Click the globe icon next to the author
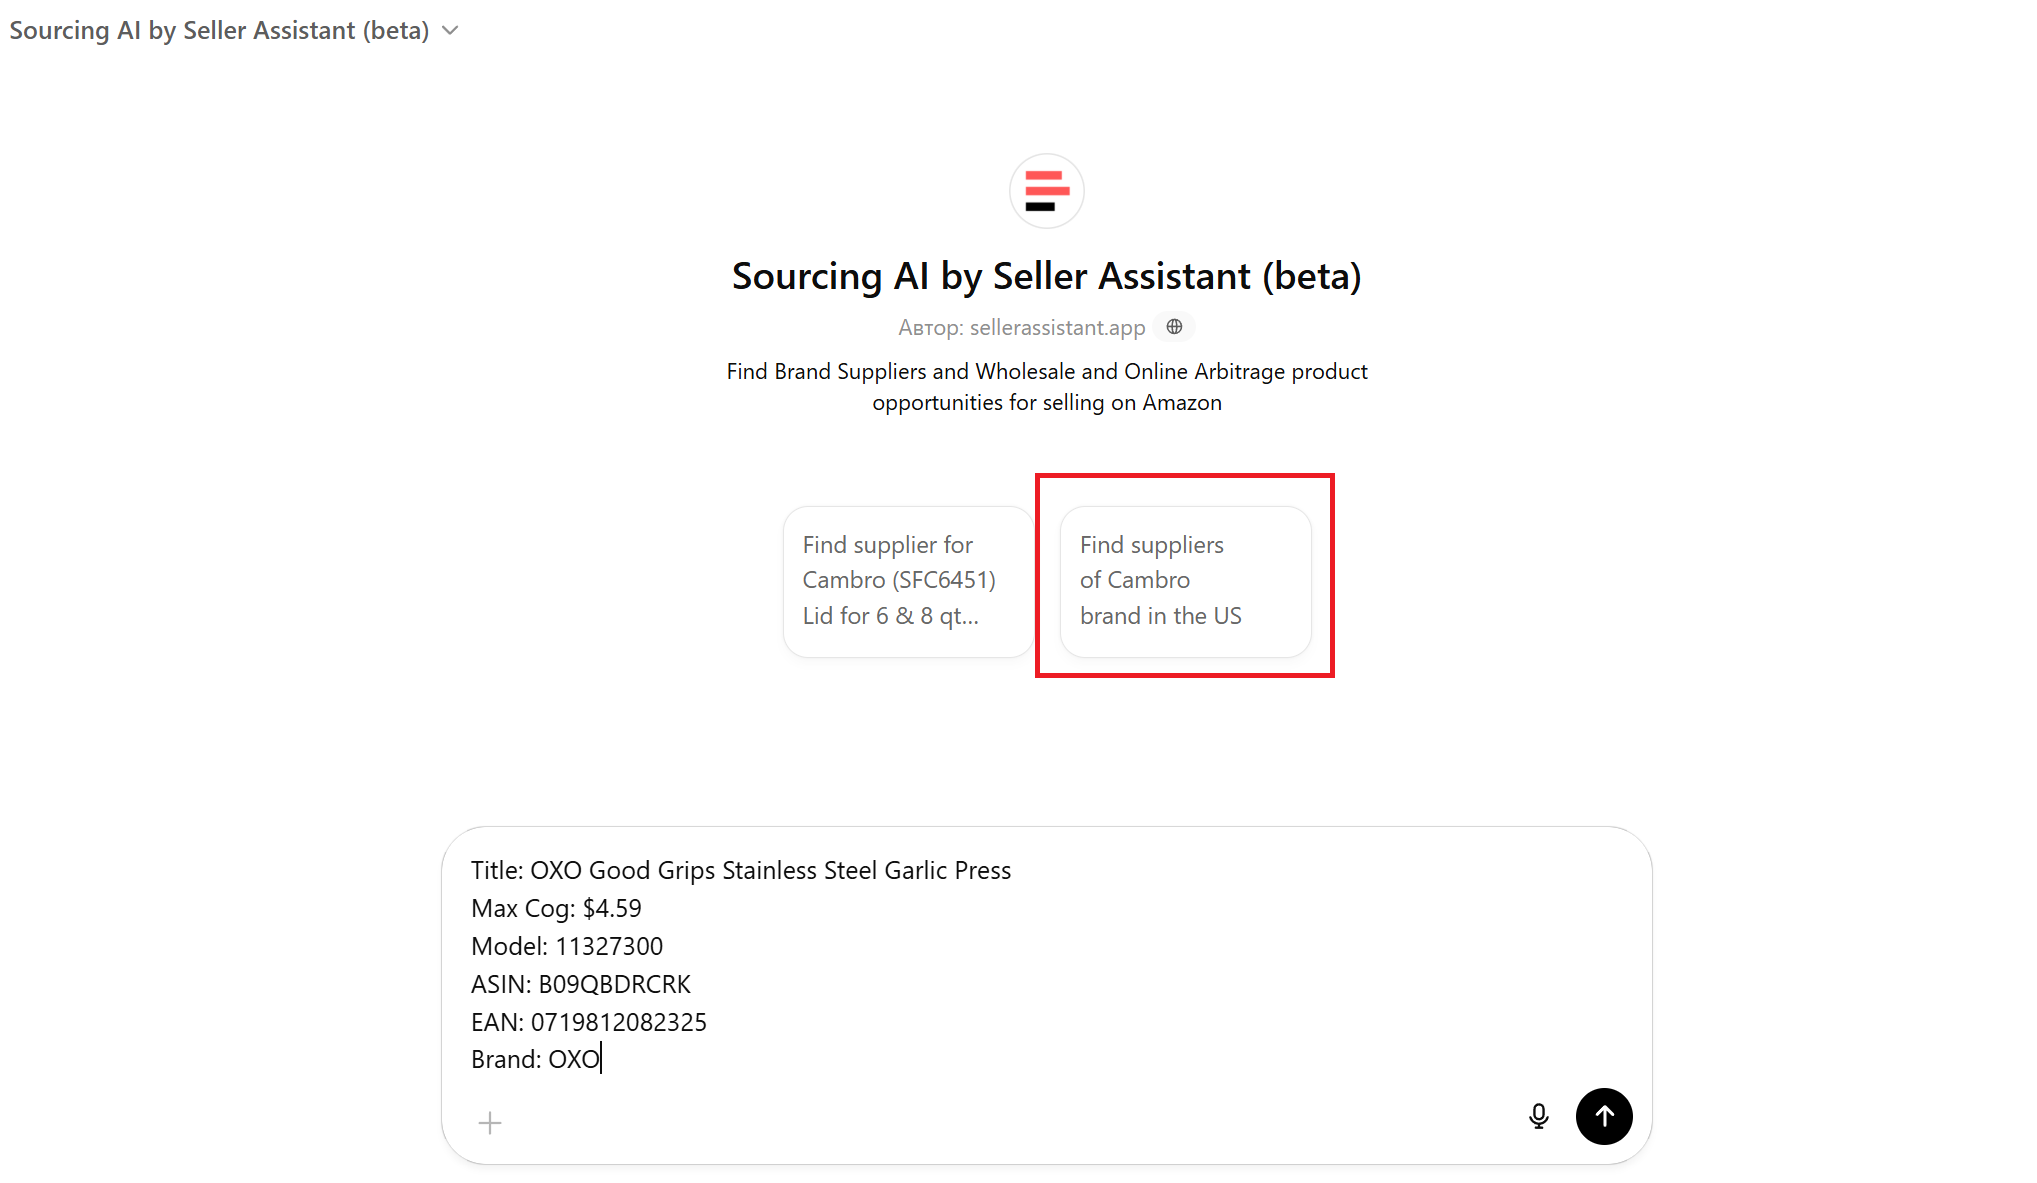2037x1183 pixels. [1174, 327]
